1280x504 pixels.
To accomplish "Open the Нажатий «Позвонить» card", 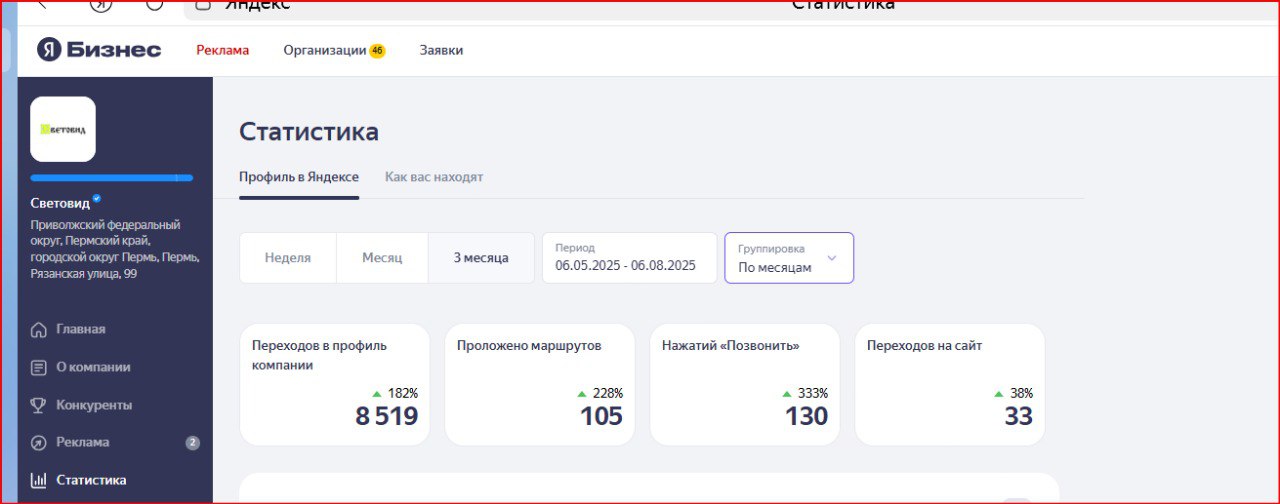I will click(745, 384).
